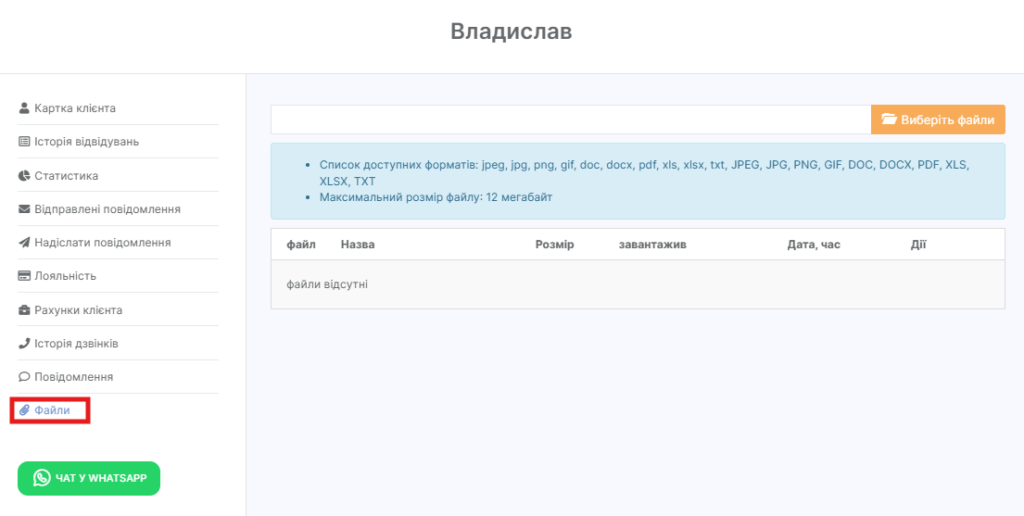
Task: Click the card icon next to Лояльність
Action: coord(25,276)
